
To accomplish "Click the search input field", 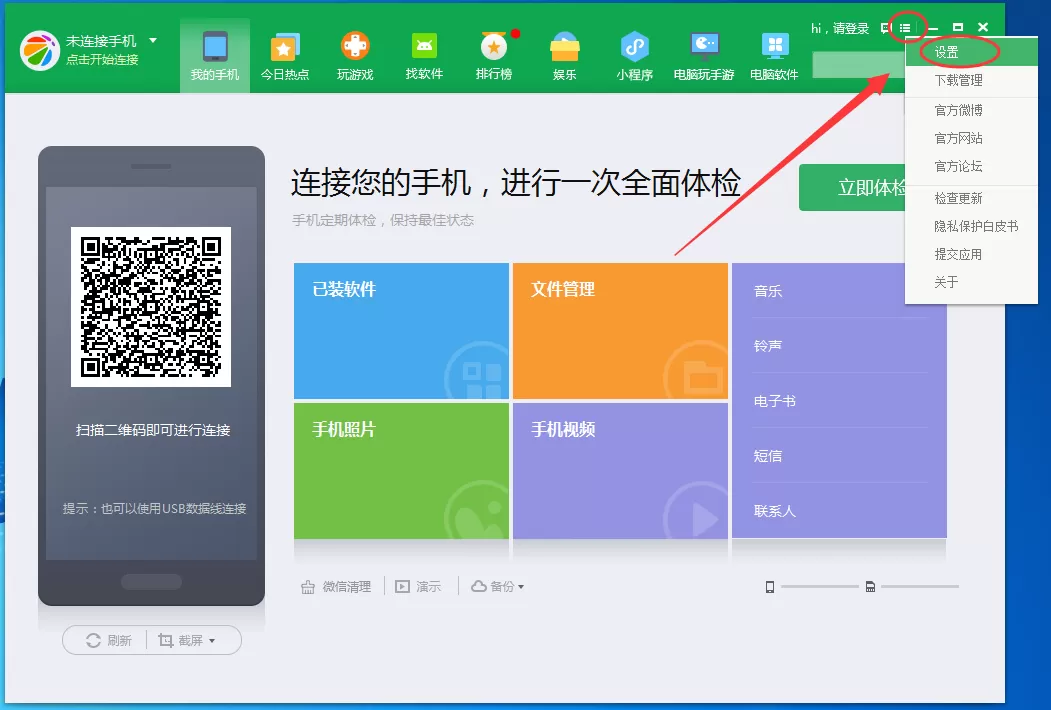I will coord(859,65).
